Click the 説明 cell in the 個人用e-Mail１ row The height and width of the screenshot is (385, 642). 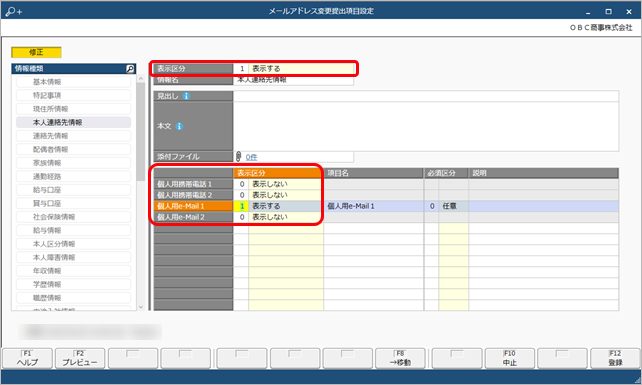[544, 206]
